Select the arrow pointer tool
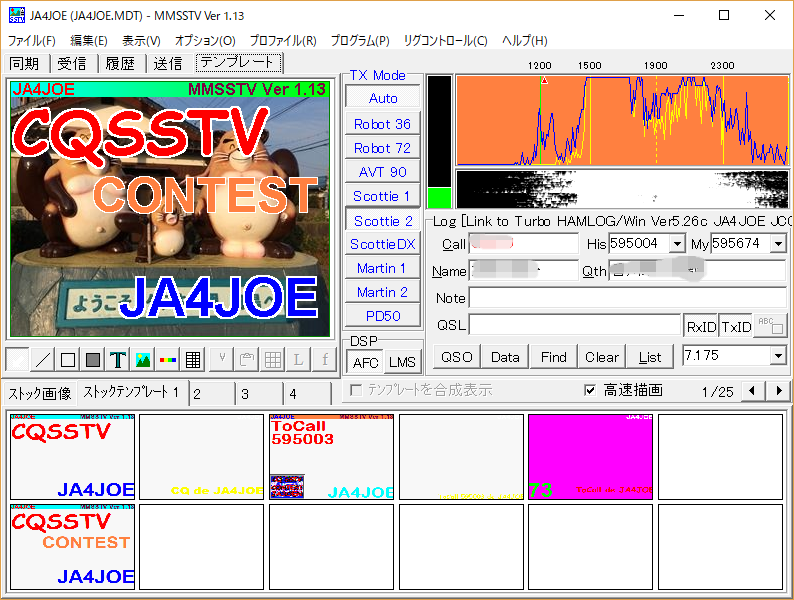 pos(17,360)
